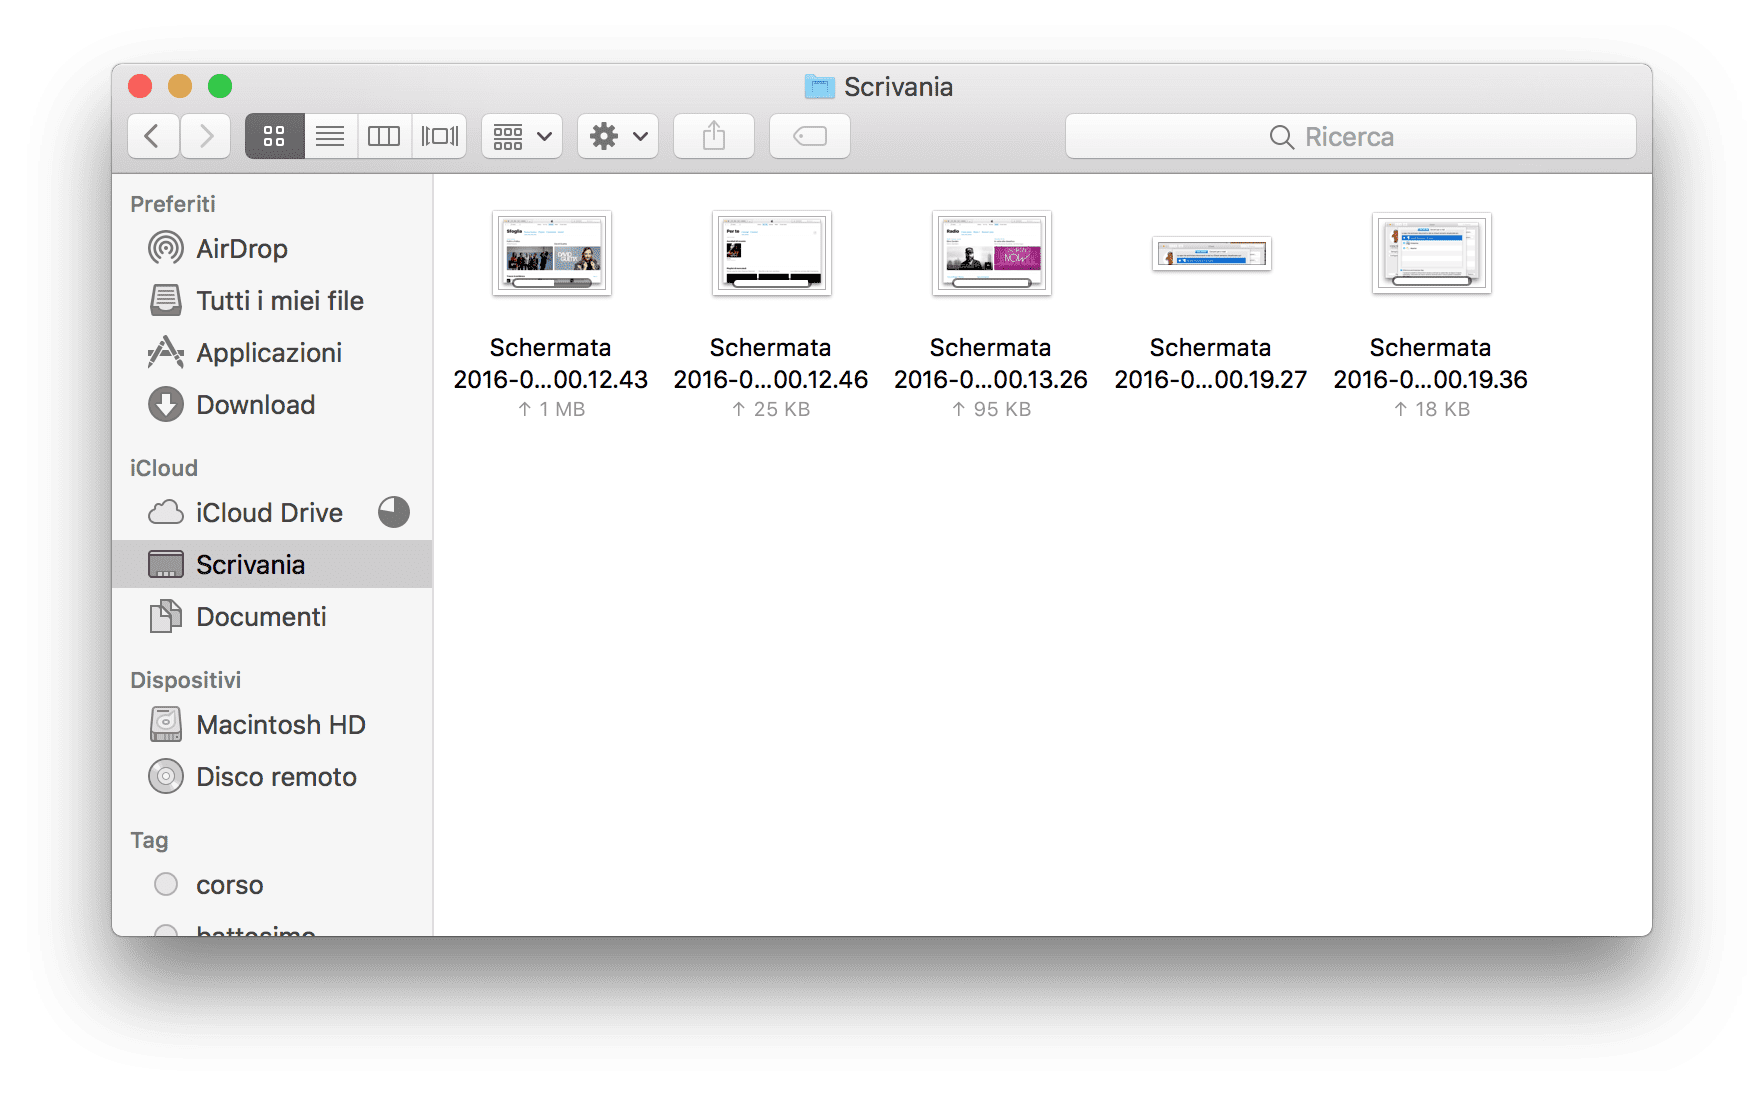This screenshot has width=1764, height=1096.
Task: Open AirDrop in the sidebar
Action: coord(241,249)
